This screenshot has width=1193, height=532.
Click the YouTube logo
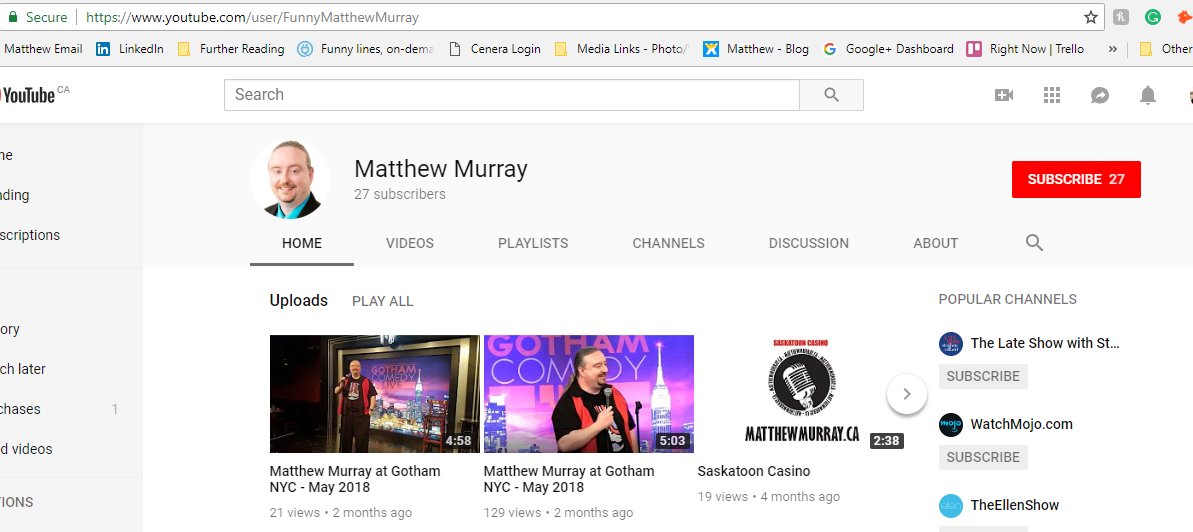[x=29, y=94]
